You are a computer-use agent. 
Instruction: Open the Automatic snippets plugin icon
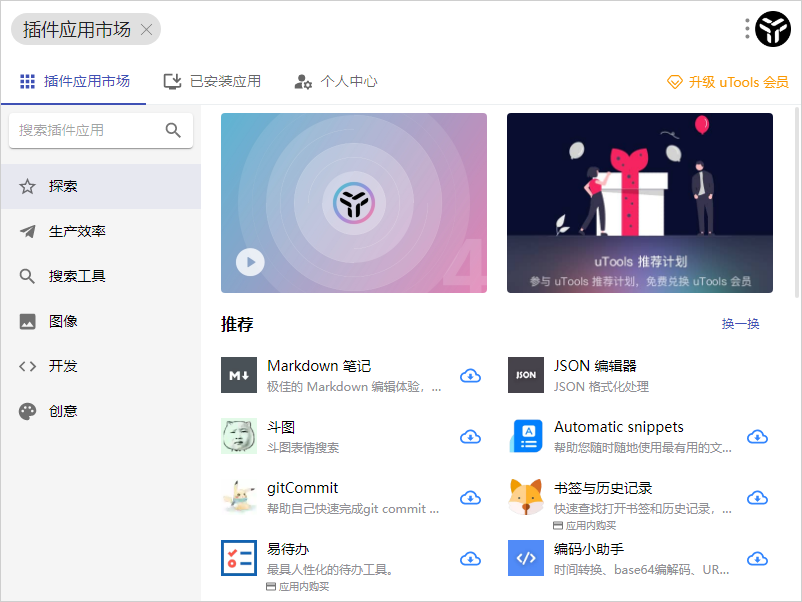click(x=526, y=436)
